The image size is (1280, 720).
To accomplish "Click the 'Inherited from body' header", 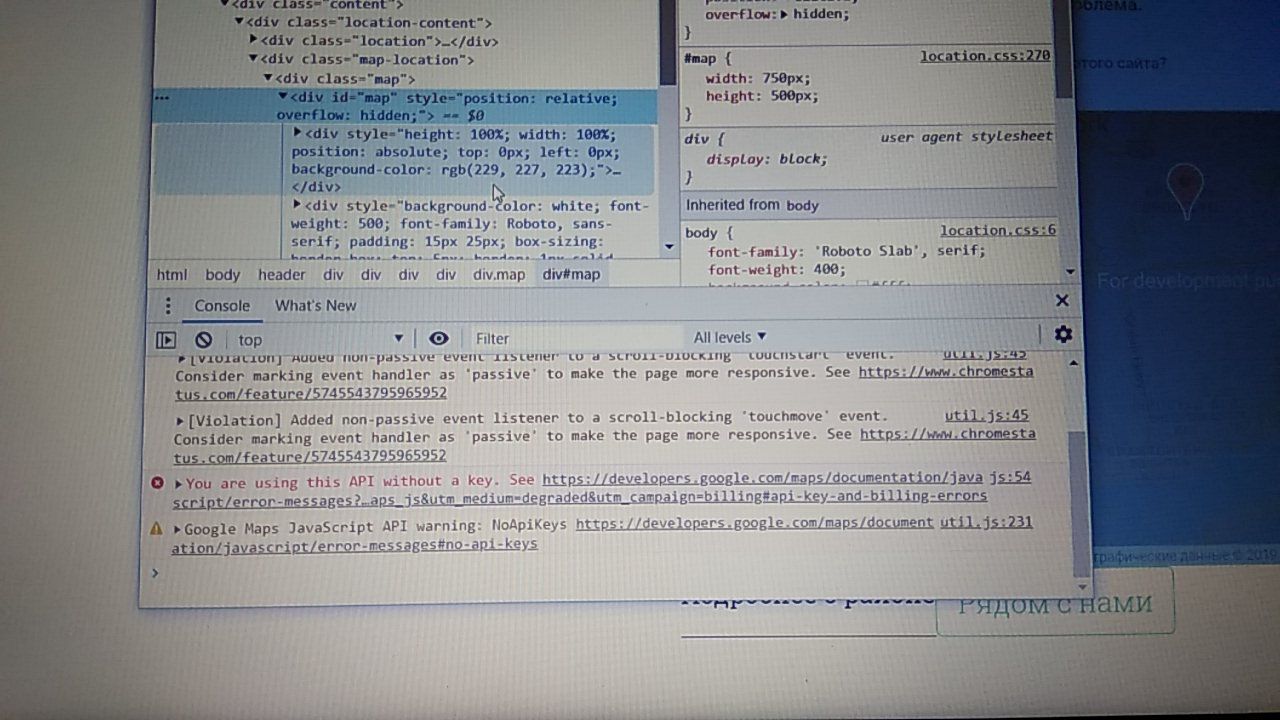I will [752, 205].
